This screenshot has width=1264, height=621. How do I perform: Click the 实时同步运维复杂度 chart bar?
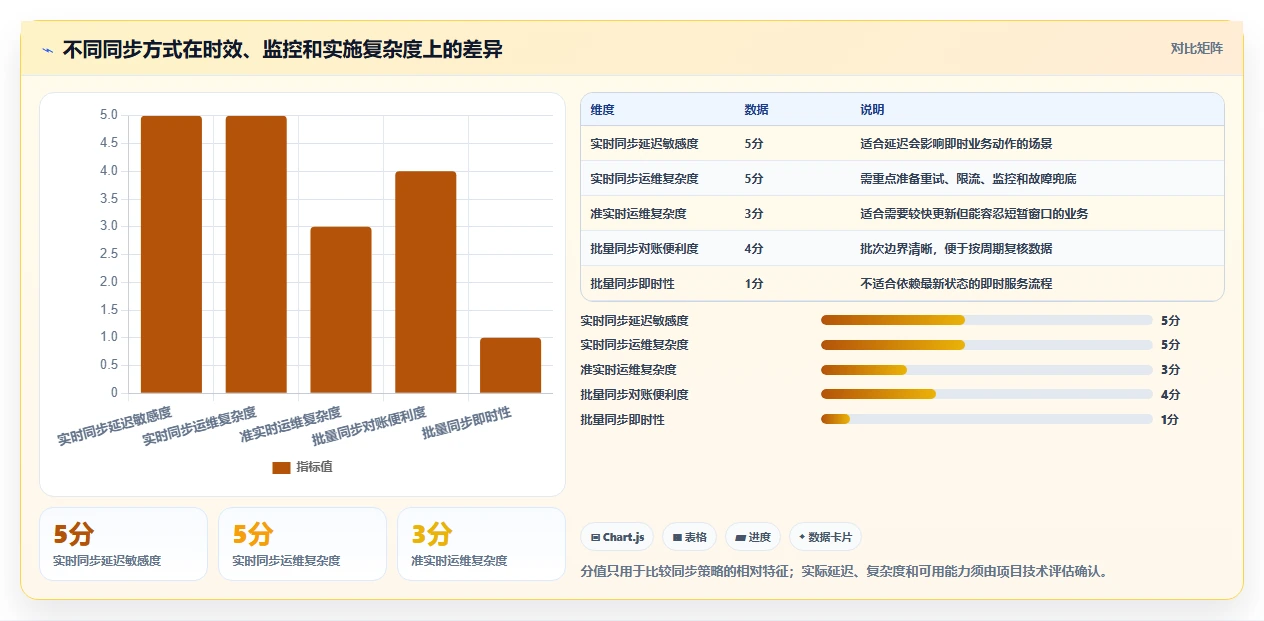pos(256,254)
